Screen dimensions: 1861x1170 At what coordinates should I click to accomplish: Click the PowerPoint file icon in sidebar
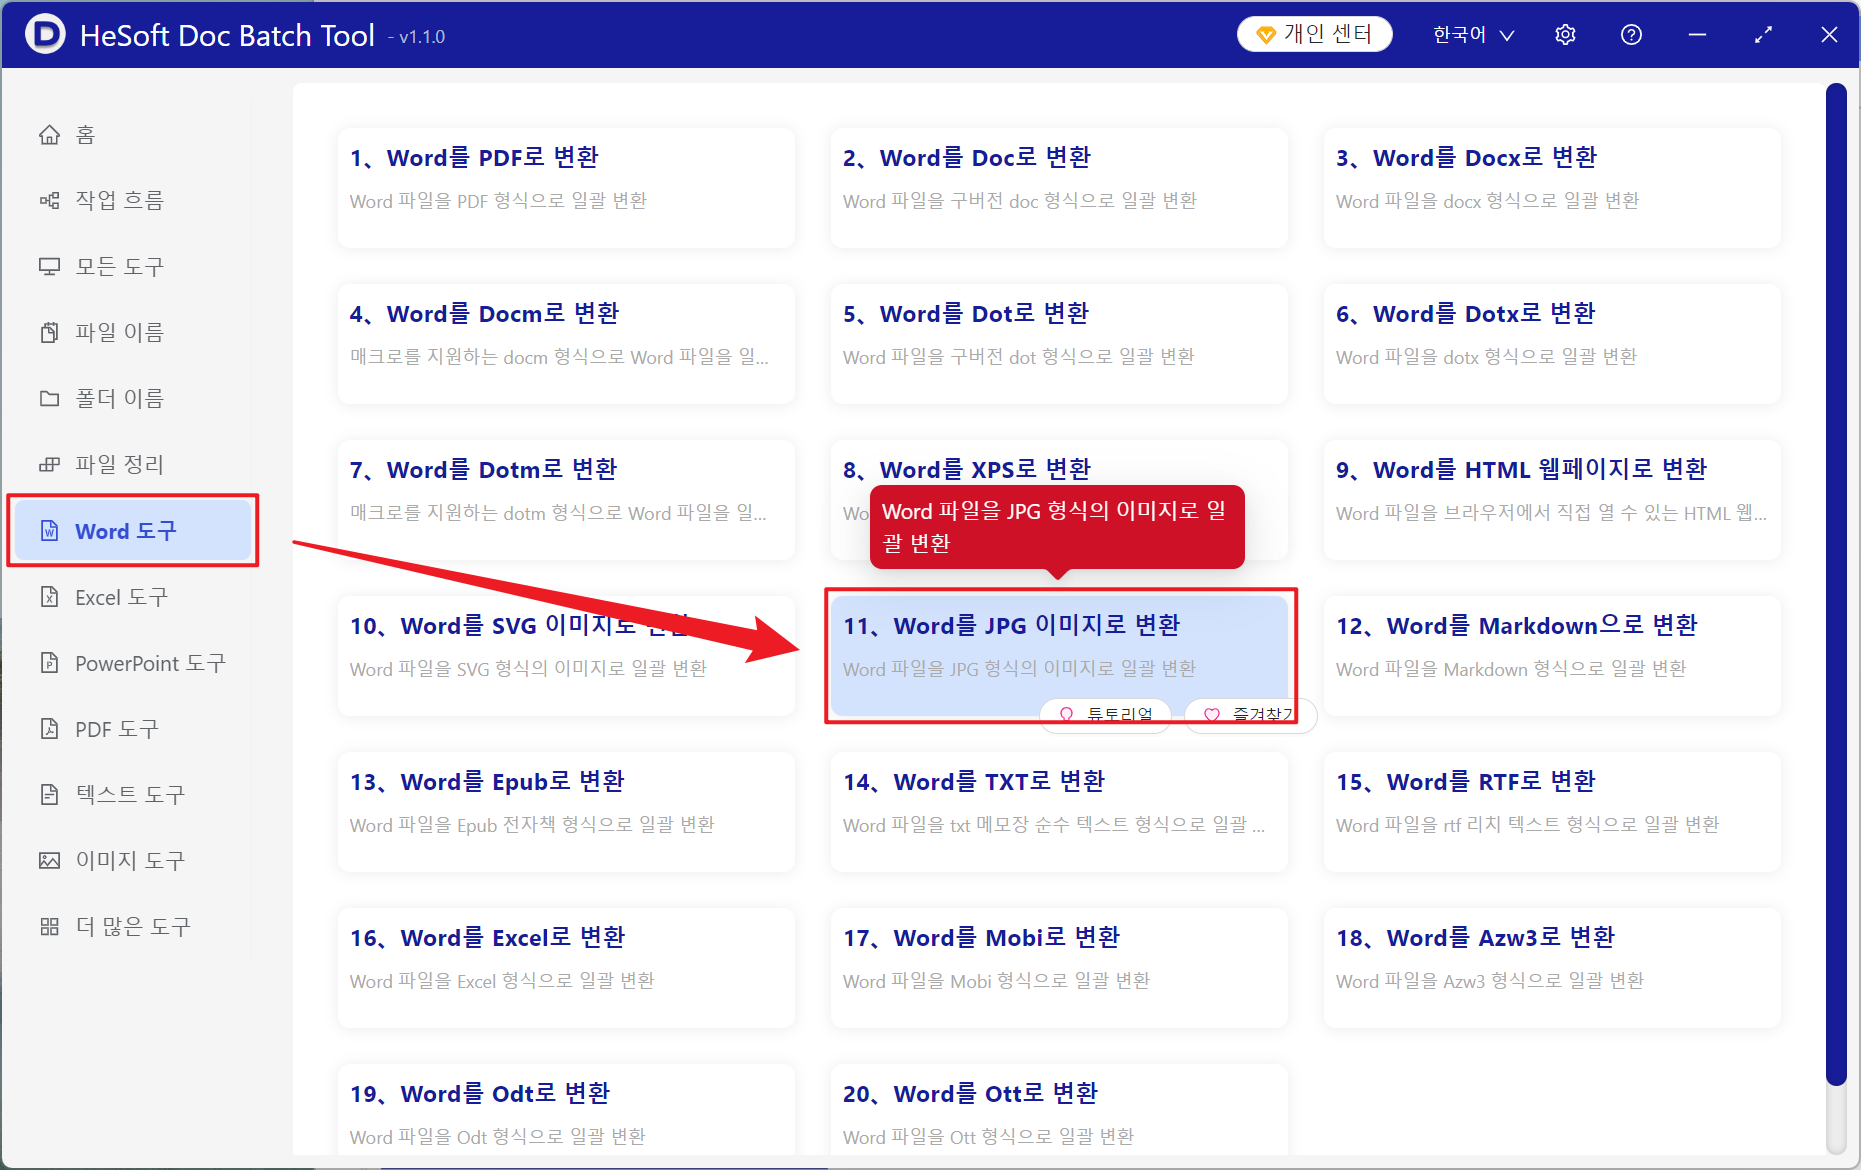49,663
